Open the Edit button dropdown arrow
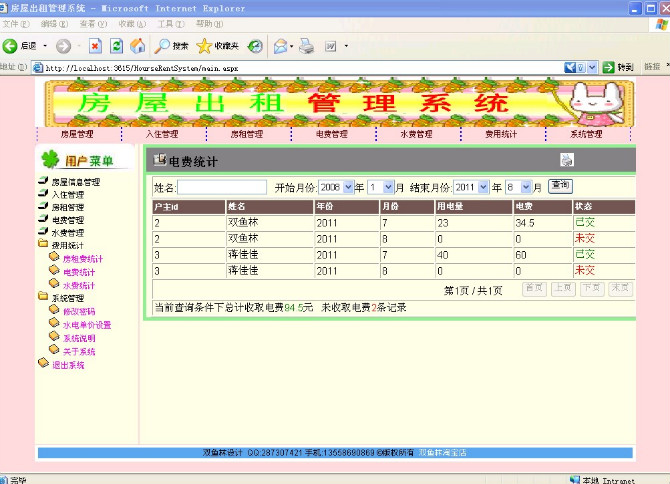This screenshot has height=484, width=670. 346,46
